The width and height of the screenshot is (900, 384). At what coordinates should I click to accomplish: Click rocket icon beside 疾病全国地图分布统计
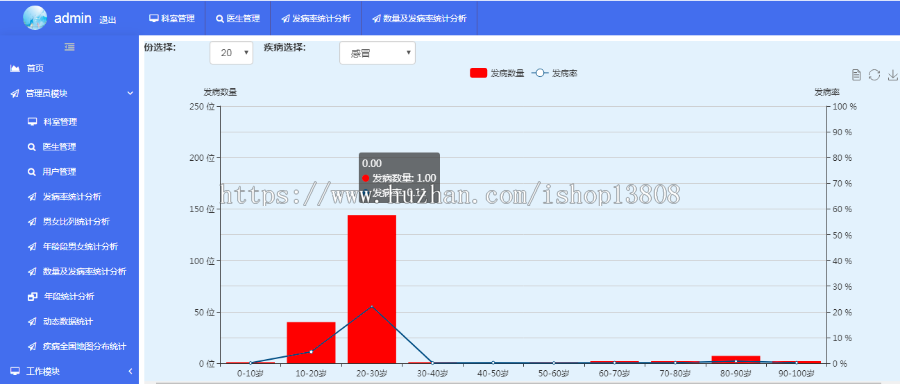click(32, 346)
